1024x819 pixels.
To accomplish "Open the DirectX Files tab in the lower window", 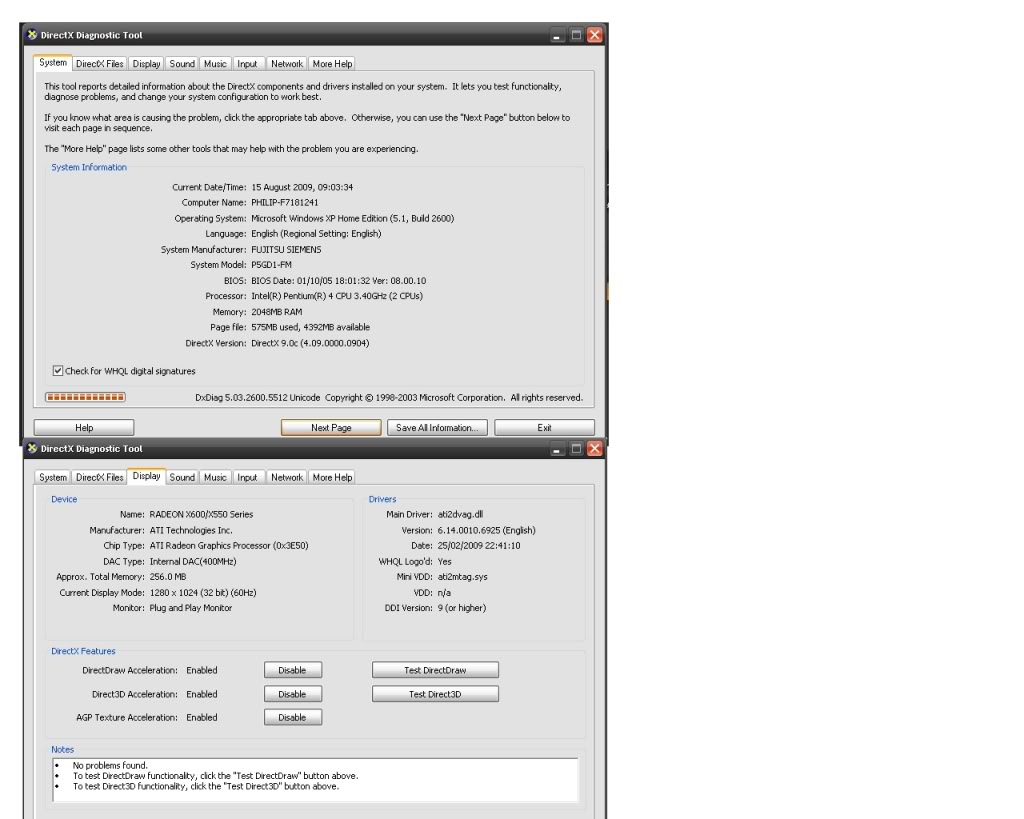I will click(99, 477).
